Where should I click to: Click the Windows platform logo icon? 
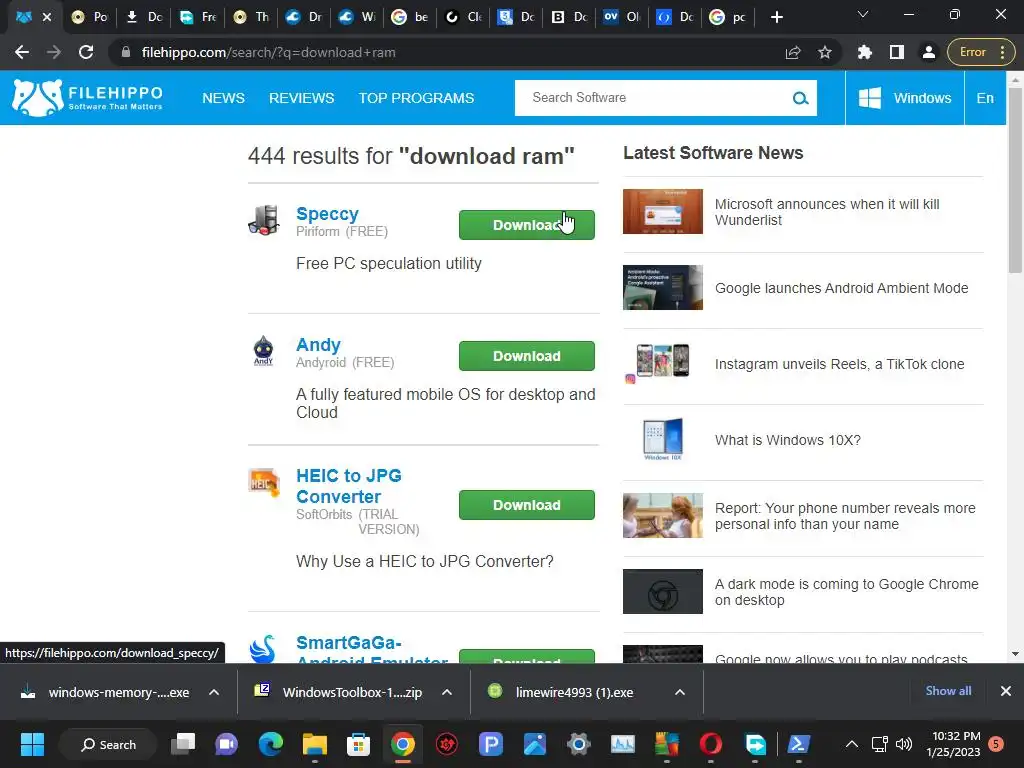click(870, 98)
